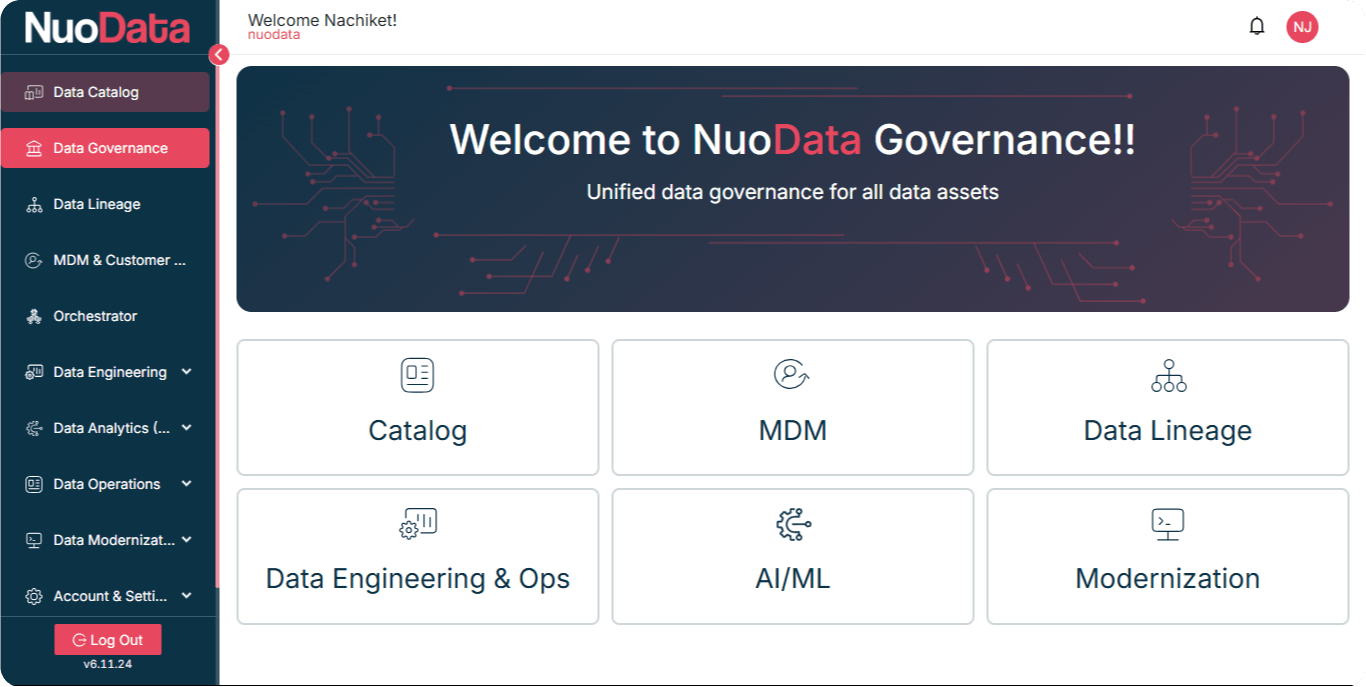Click the Log Out button
The height and width of the screenshot is (687, 1366).
(x=108, y=640)
